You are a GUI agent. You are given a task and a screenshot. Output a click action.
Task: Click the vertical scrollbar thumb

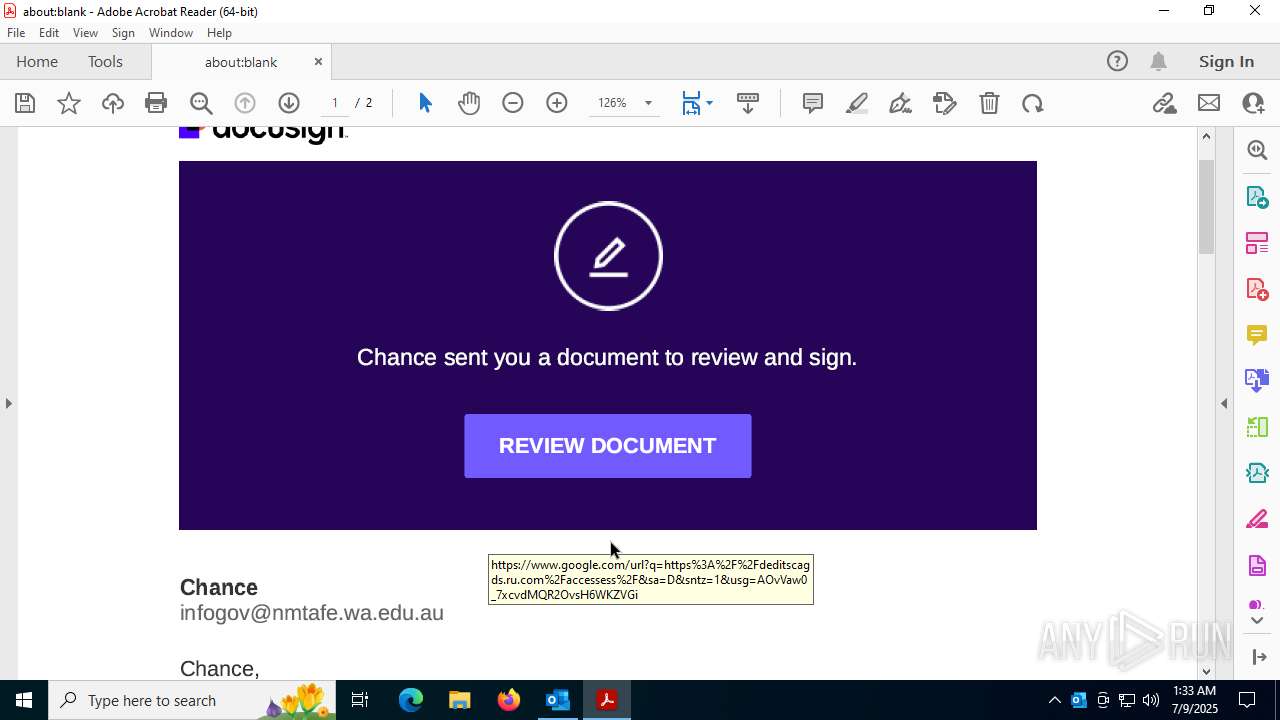[1207, 206]
